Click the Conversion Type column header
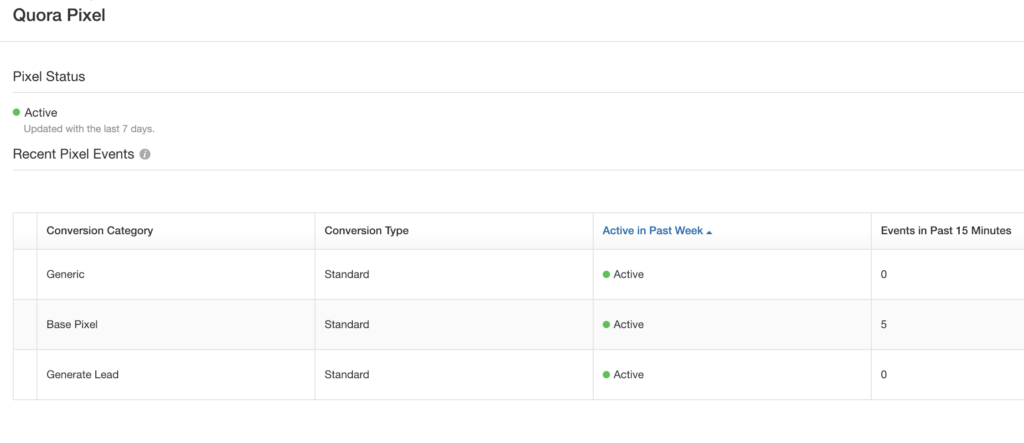This screenshot has width=1024, height=443. (x=366, y=231)
